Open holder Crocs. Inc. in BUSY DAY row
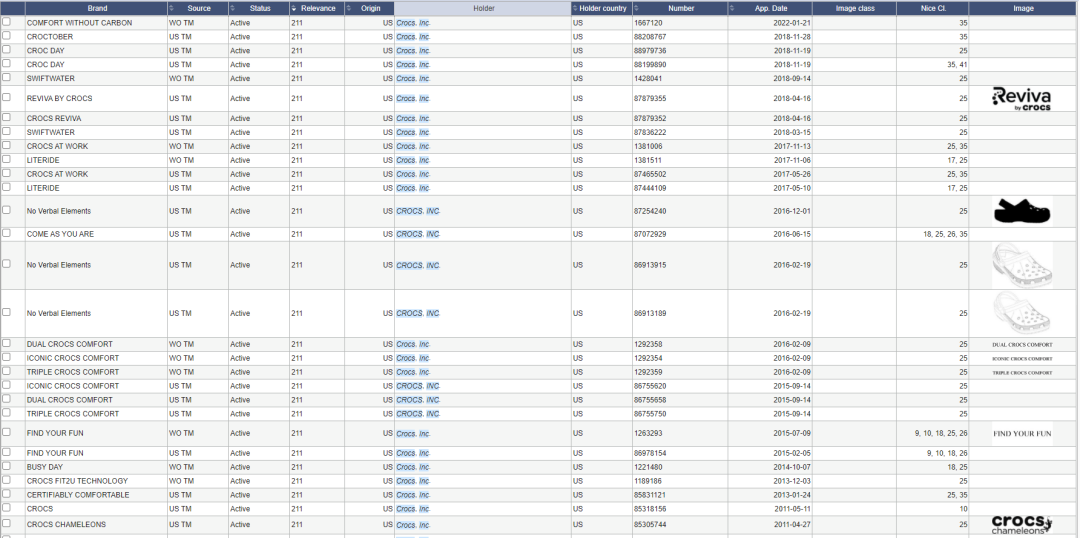Viewport: 1080px width, 538px height. click(413, 467)
